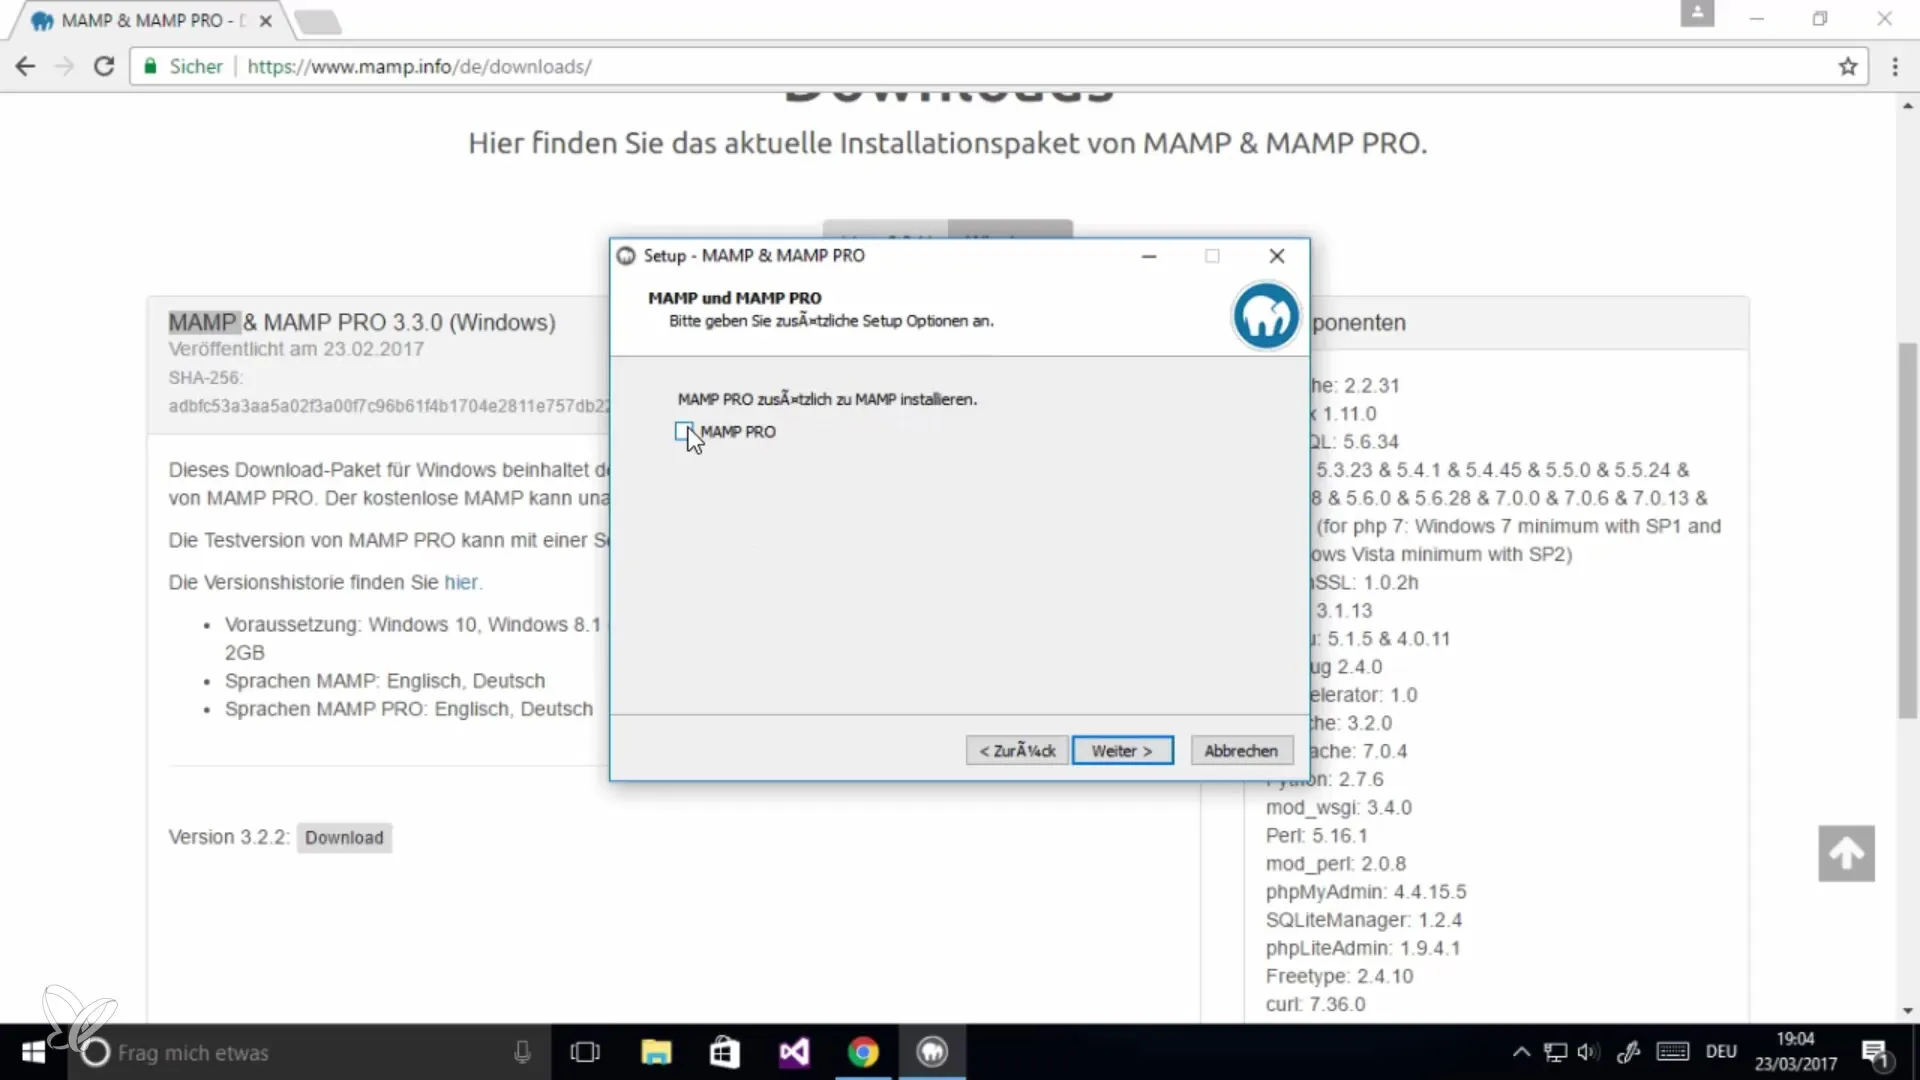Click the Download button for version 3.2.2
The image size is (1920, 1080).
coord(344,838)
